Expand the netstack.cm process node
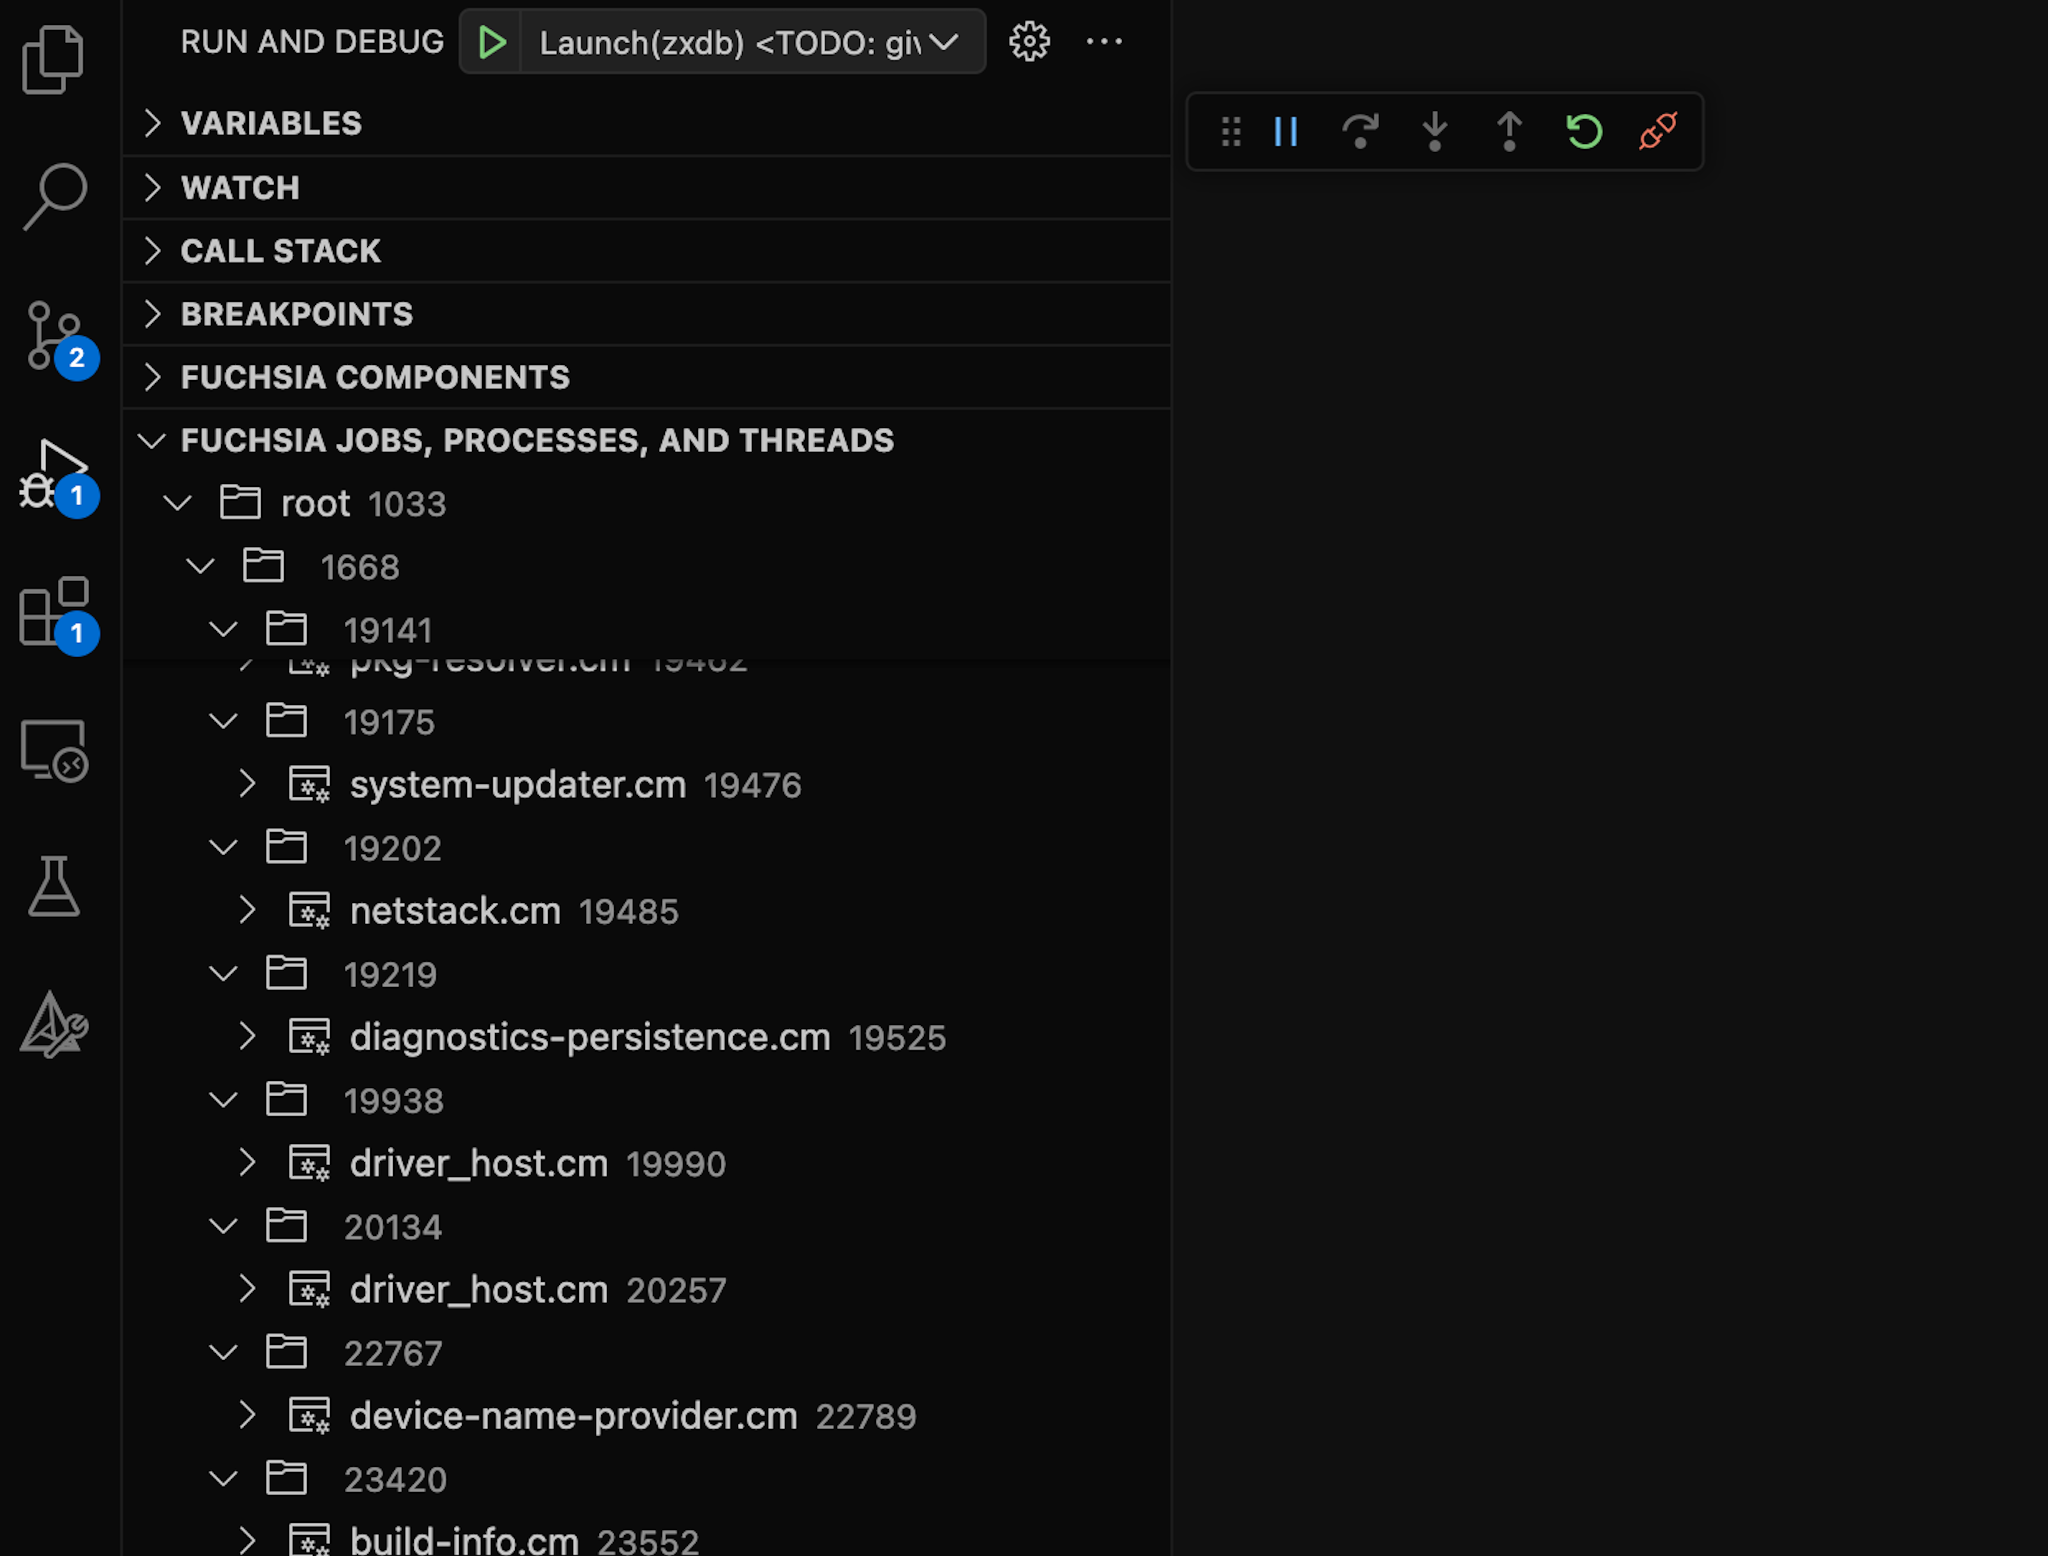This screenshot has height=1556, width=2048. tap(248, 910)
